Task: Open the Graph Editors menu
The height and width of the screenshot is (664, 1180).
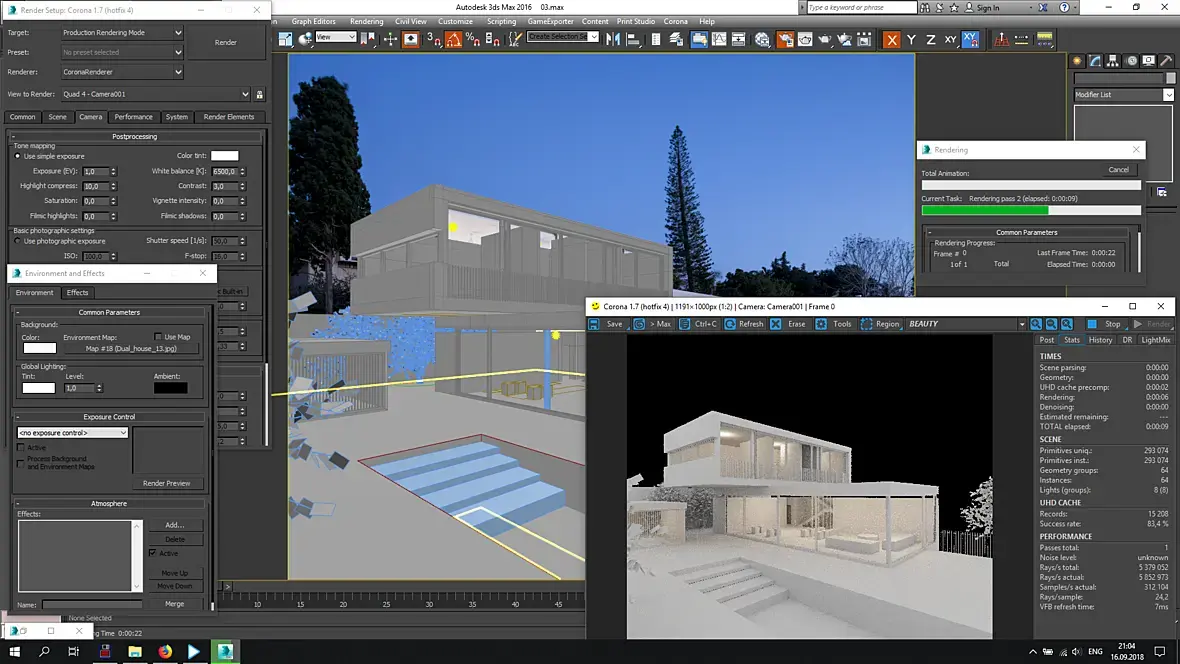Action: pos(313,22)
